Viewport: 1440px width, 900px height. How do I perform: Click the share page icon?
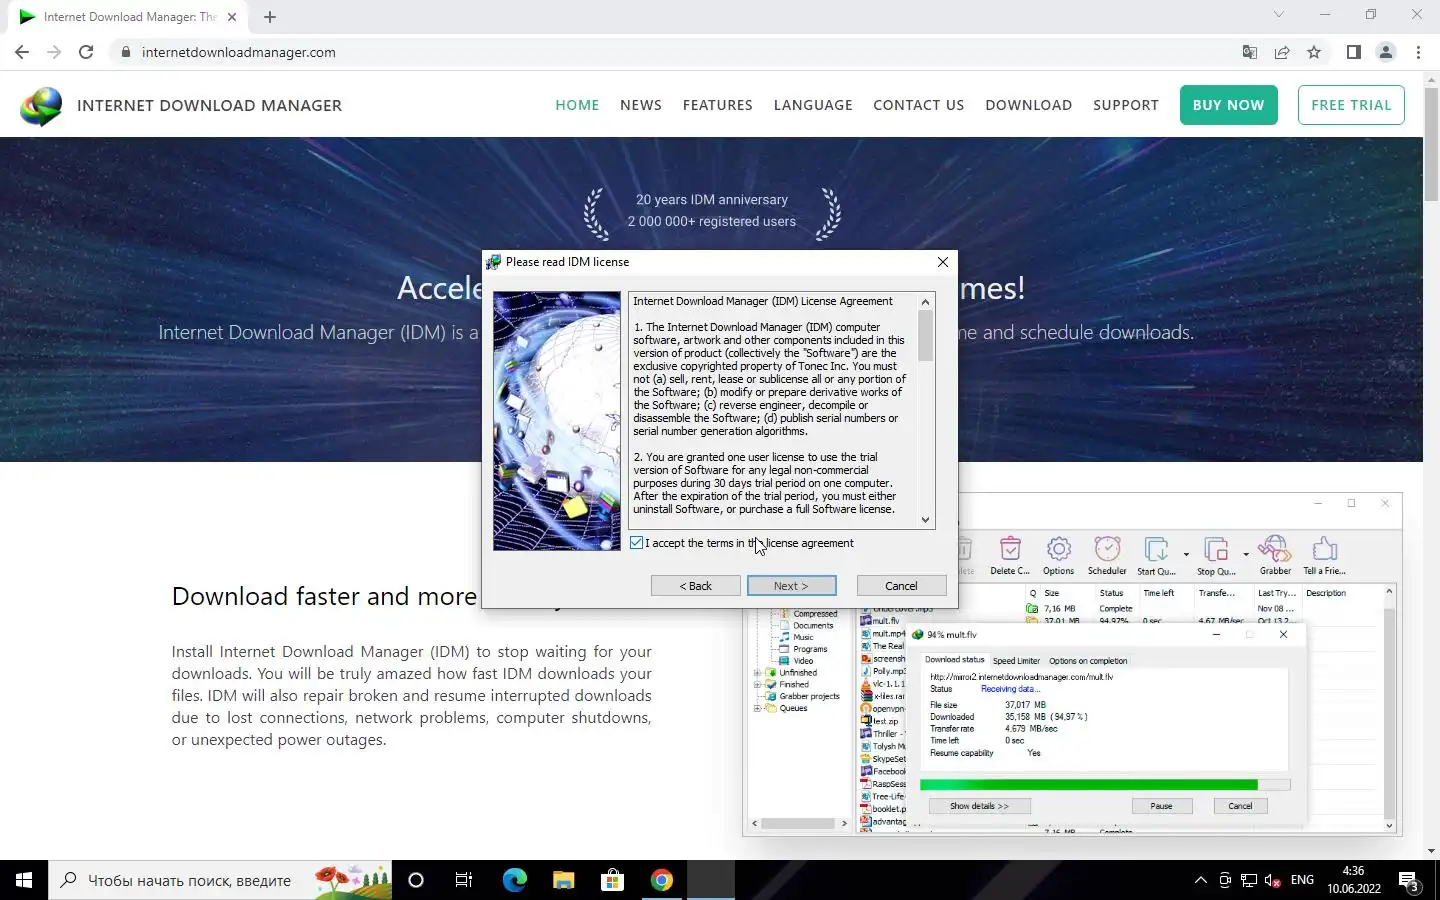pyautogui.click(x=1282, y=52)
